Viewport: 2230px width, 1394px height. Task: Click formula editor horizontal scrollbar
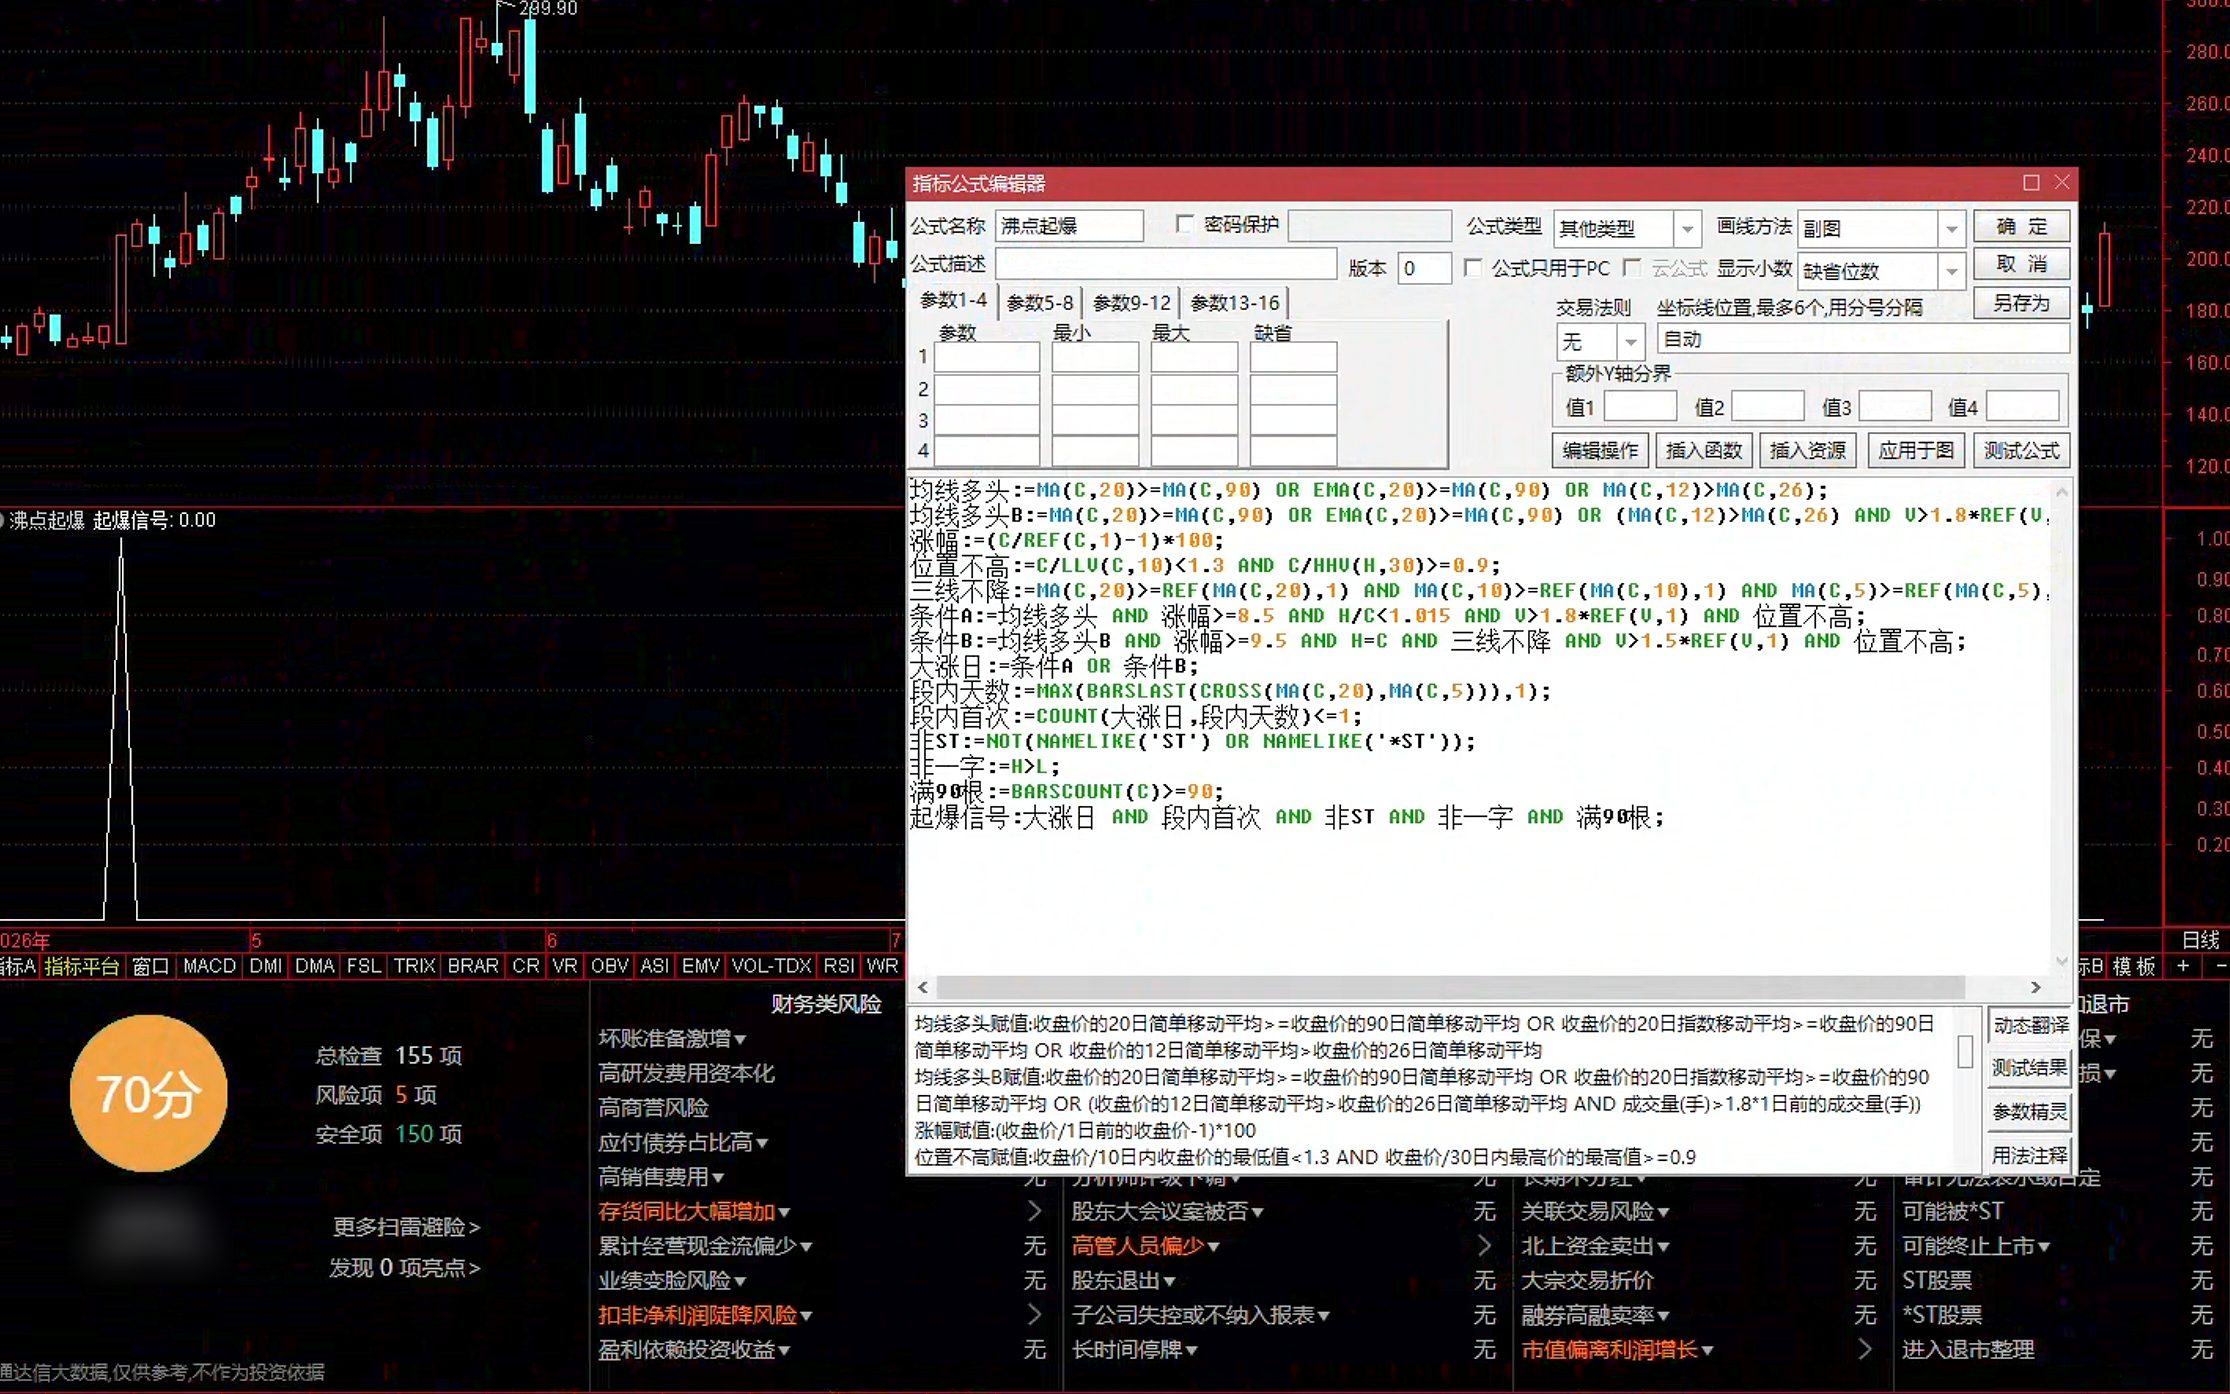(x=1450, y=987)
